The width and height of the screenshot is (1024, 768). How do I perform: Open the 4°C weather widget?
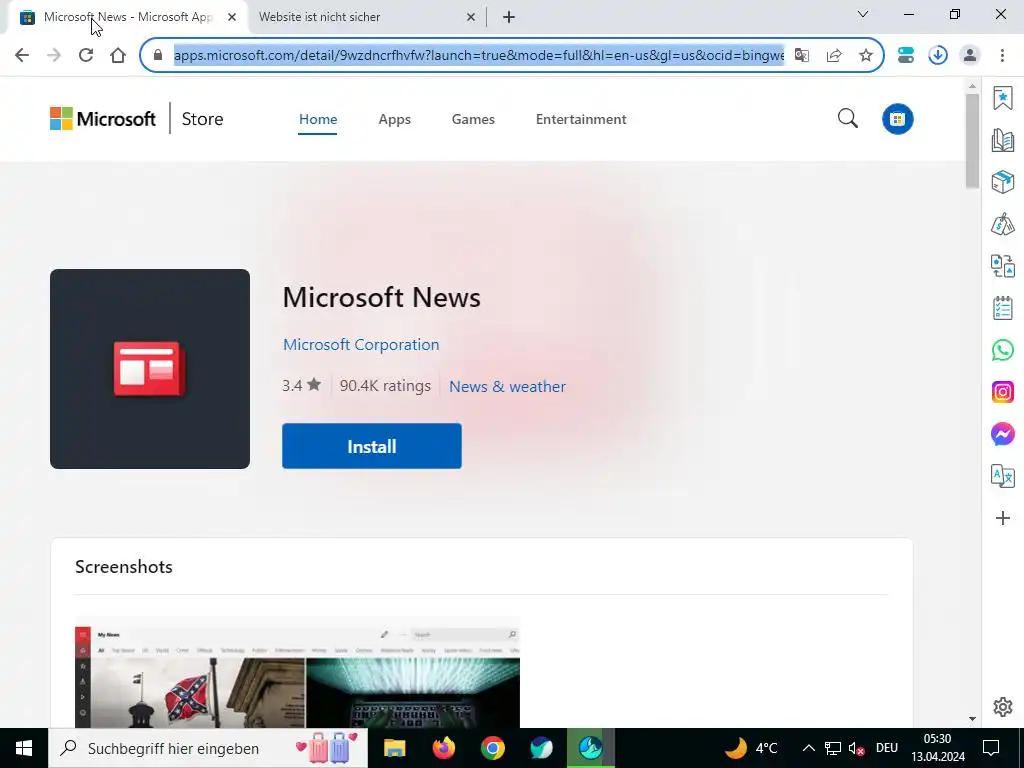pyautogui.click(x=751, y=748)
